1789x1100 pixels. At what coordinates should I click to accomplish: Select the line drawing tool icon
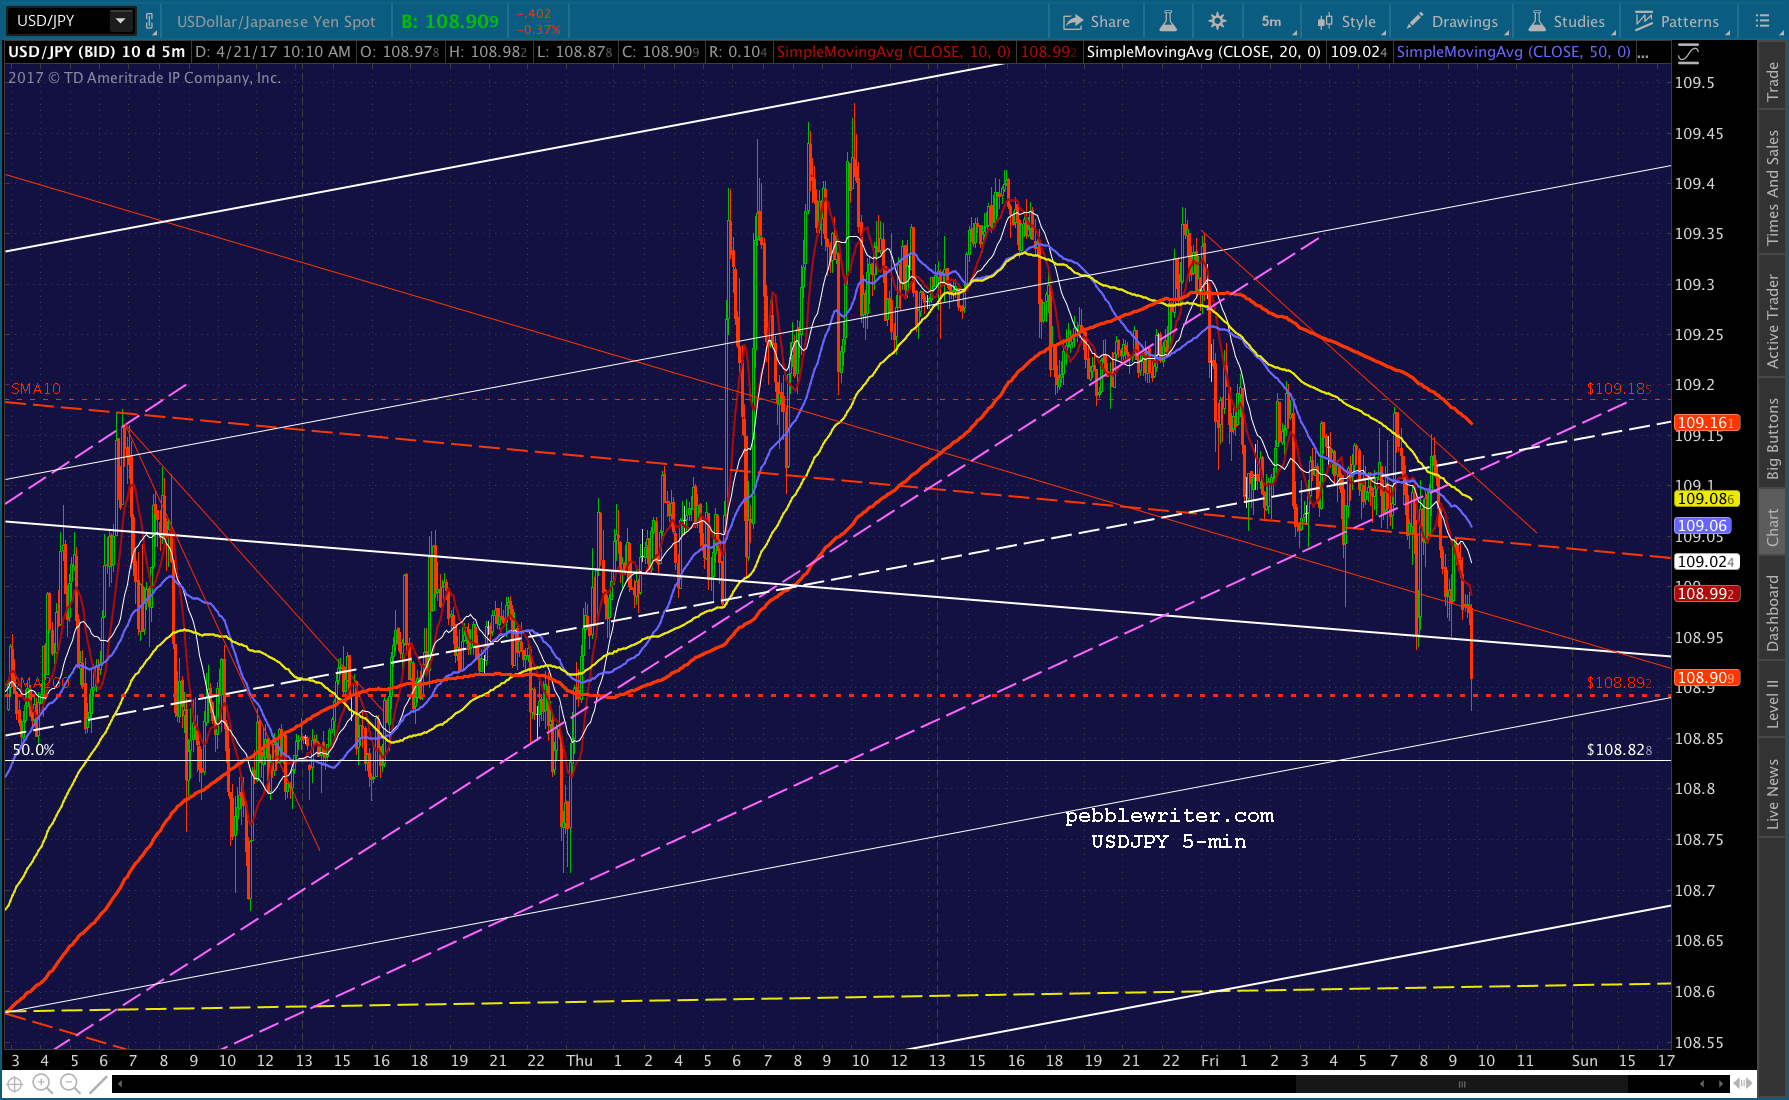(97, 1083)
